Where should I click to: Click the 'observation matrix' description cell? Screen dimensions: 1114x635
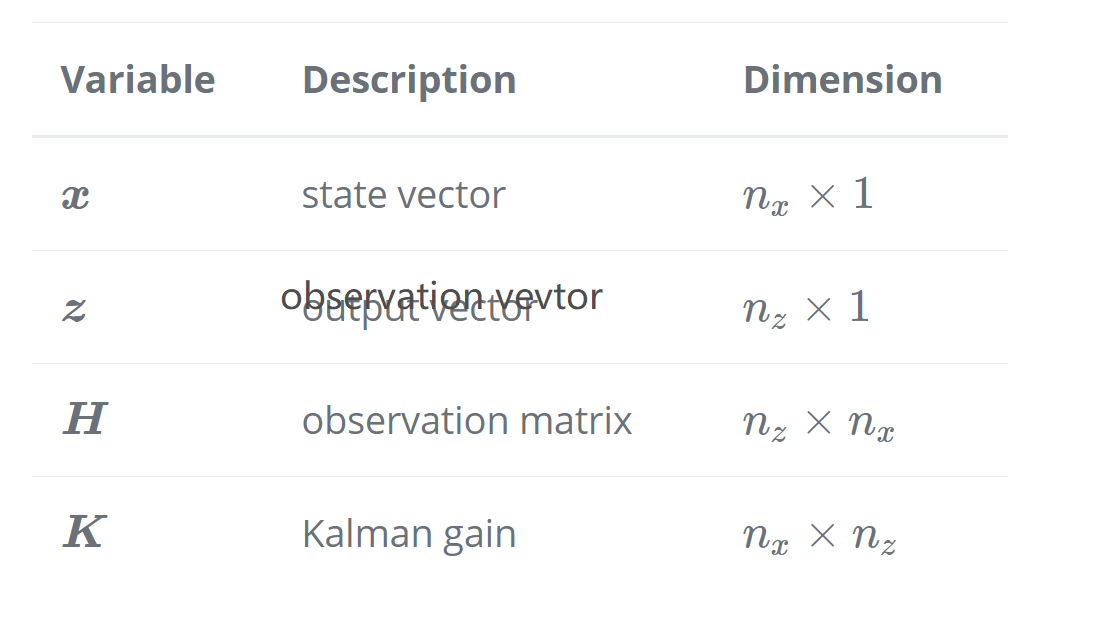click(x=467, y=420)
